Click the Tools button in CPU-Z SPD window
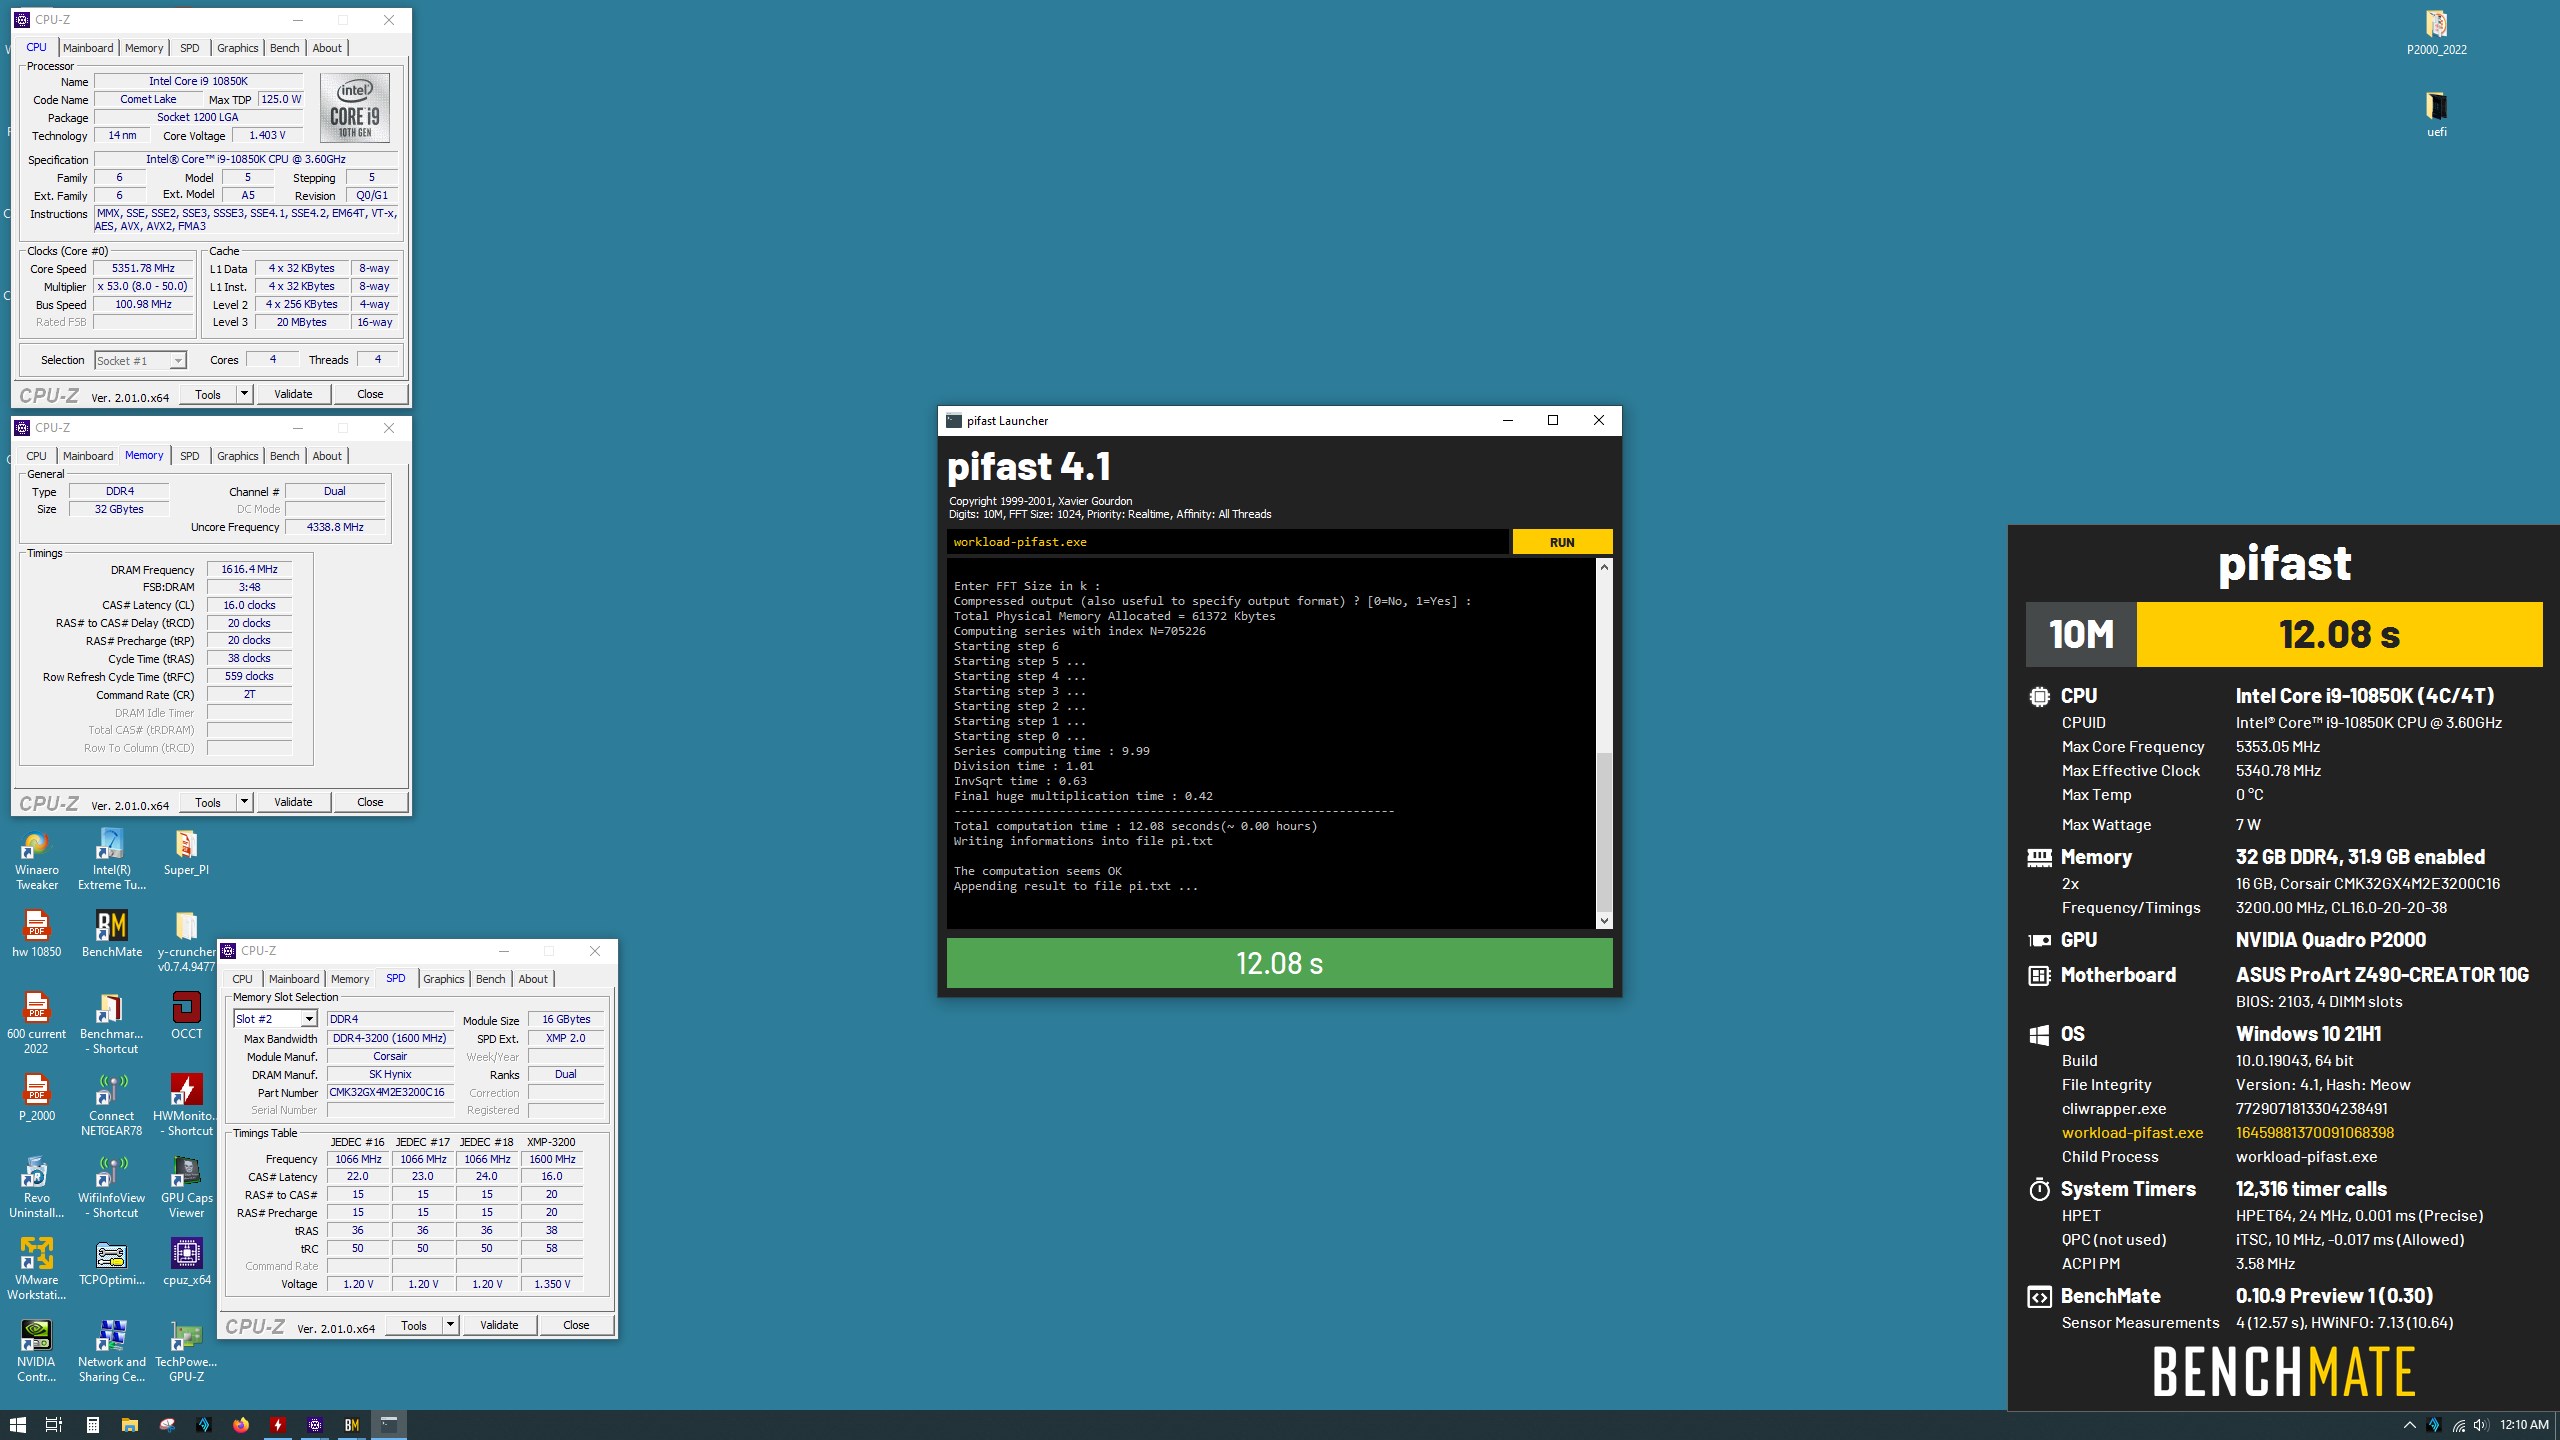Screen dimensions: 2560x1440 coord(414,1325)
